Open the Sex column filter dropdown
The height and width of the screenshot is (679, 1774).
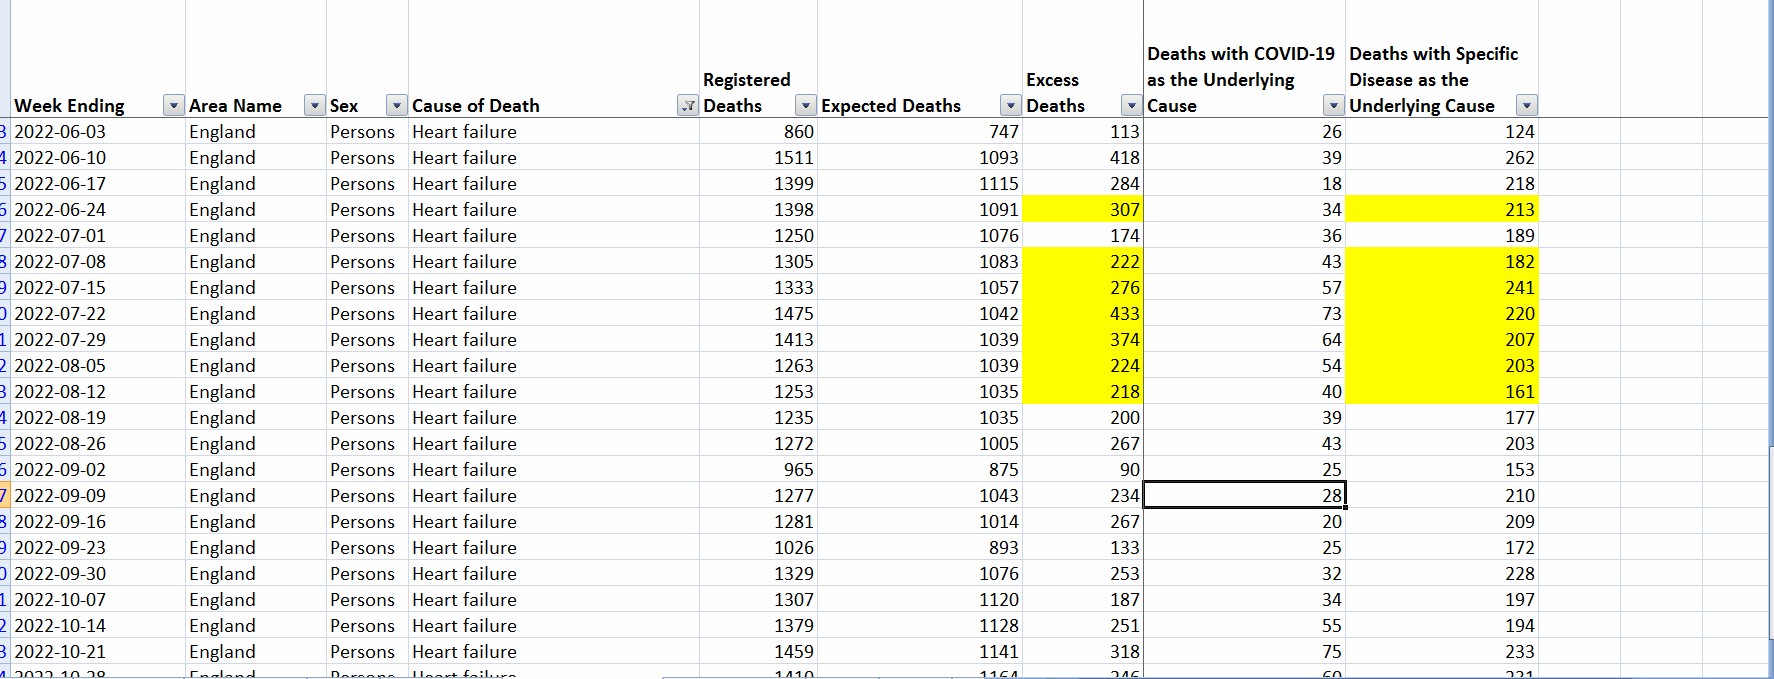pyautogui.click(x=397, y=105)
